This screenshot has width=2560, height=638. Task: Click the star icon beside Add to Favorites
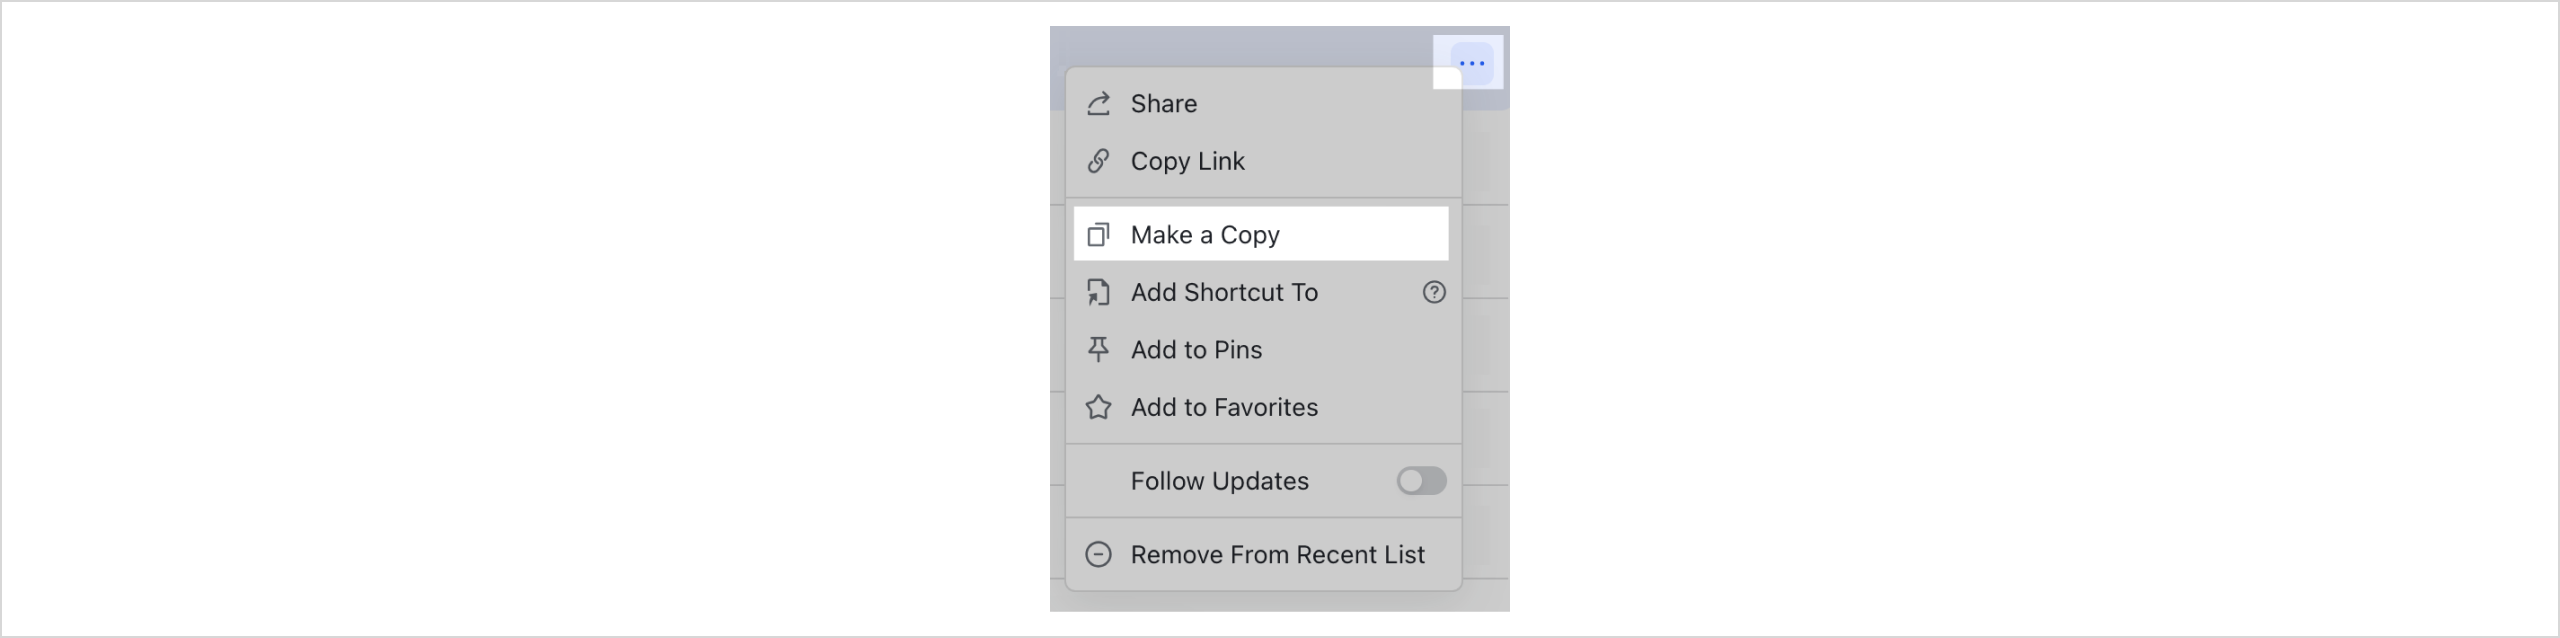click(x=1099, y=407)
